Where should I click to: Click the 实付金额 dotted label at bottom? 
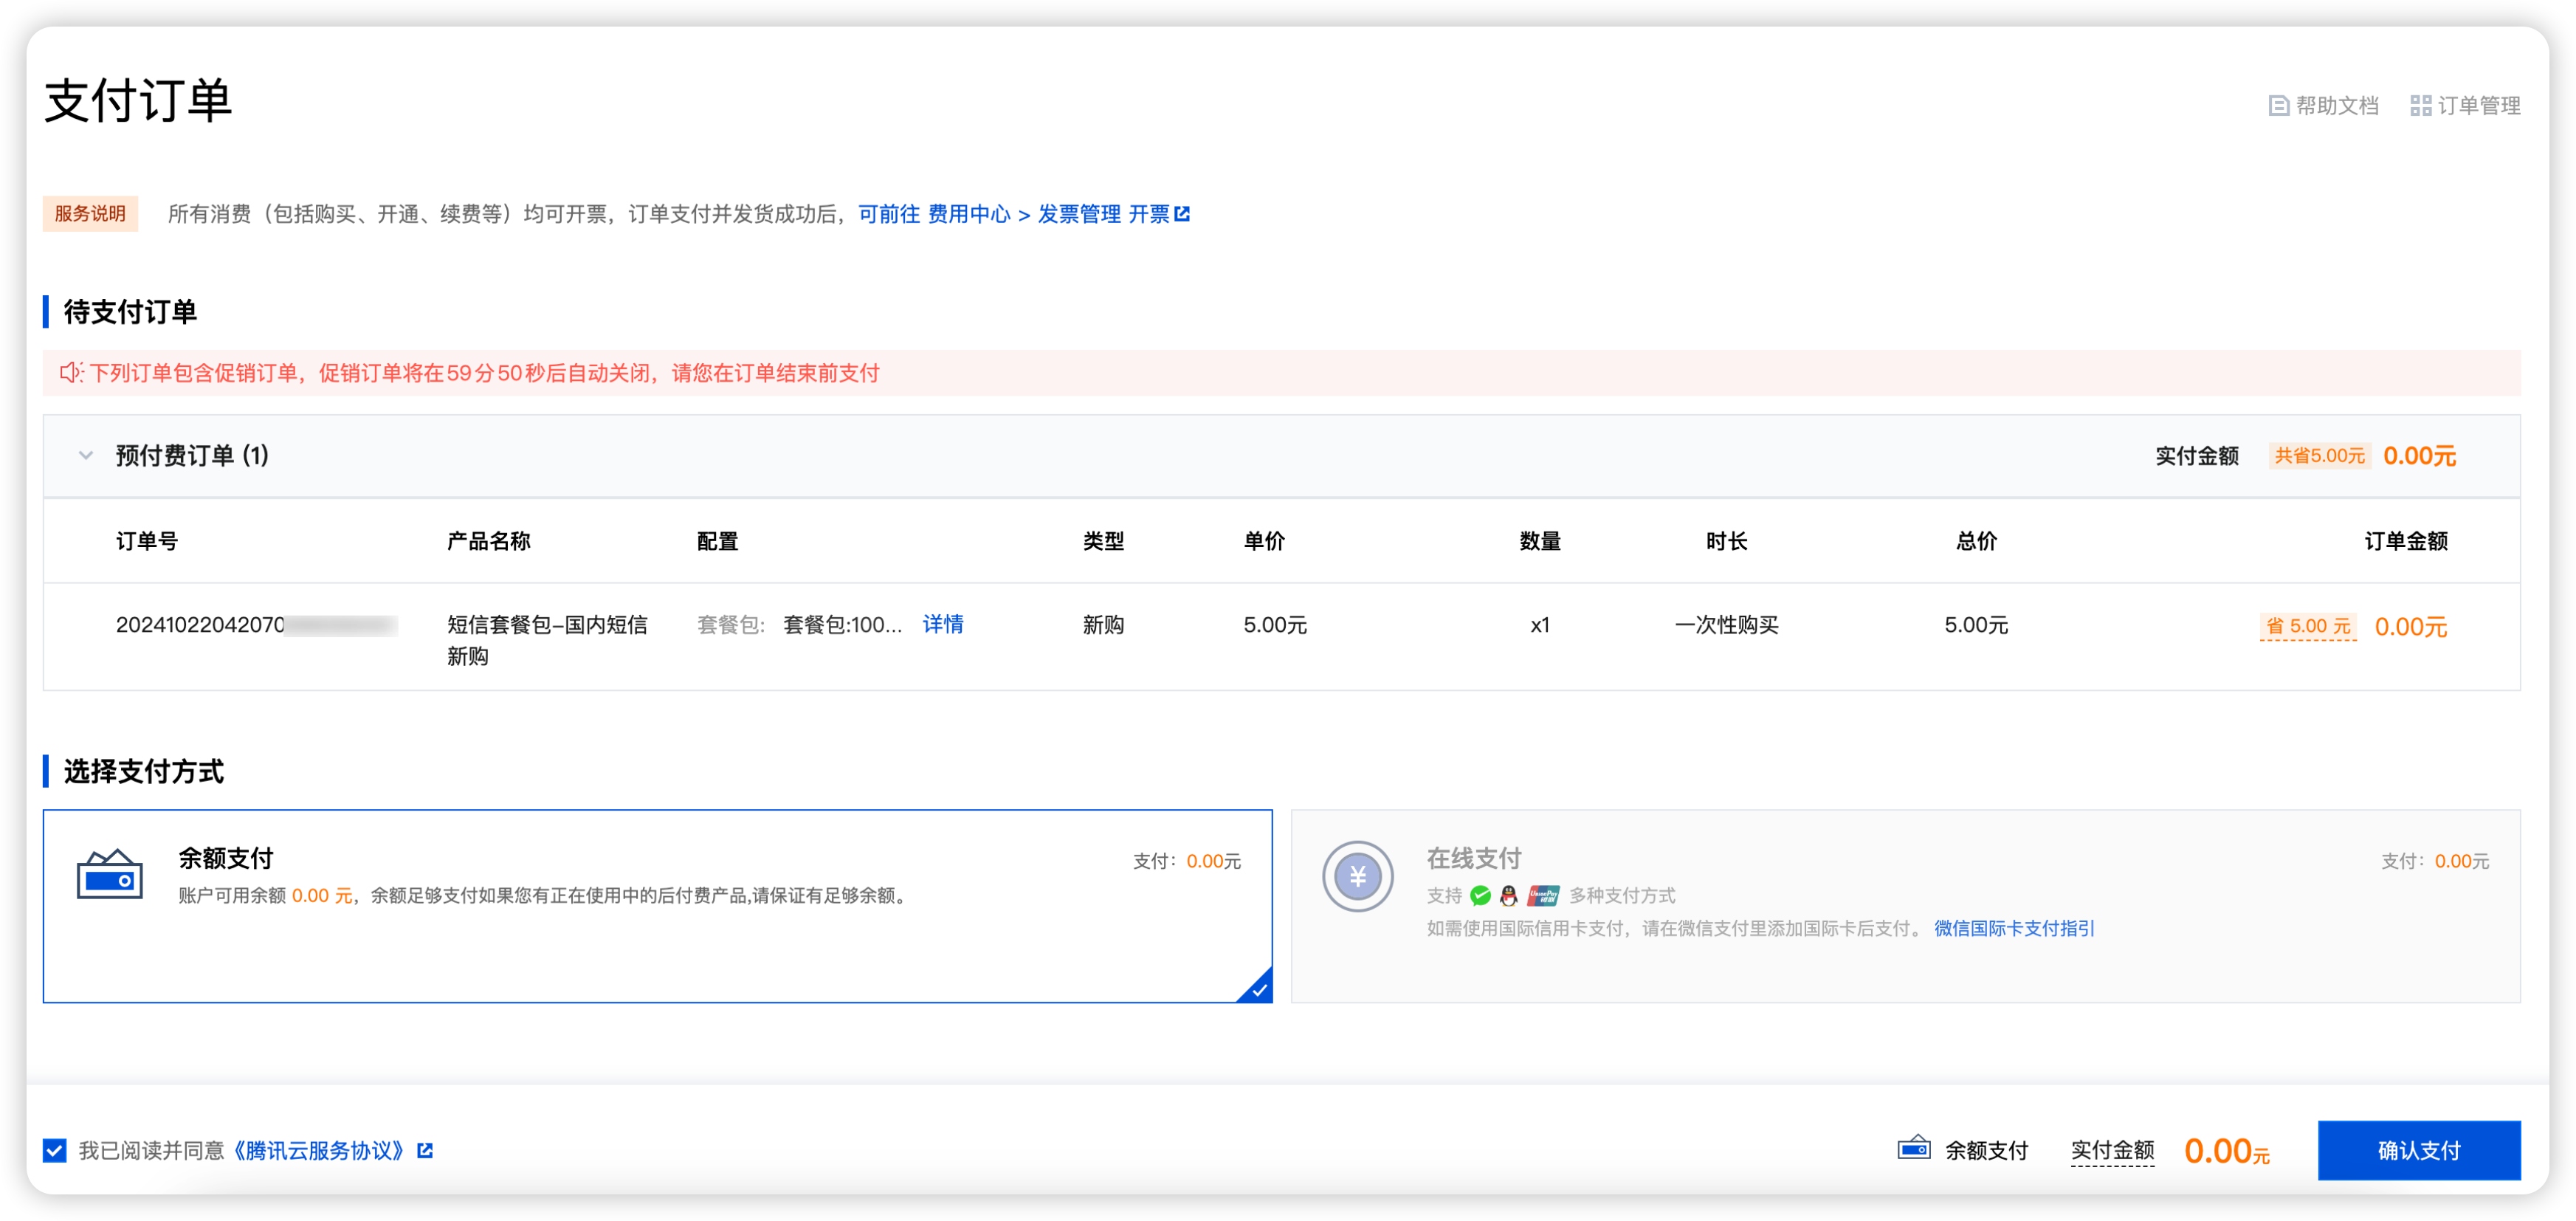tap(2112, 1151)
